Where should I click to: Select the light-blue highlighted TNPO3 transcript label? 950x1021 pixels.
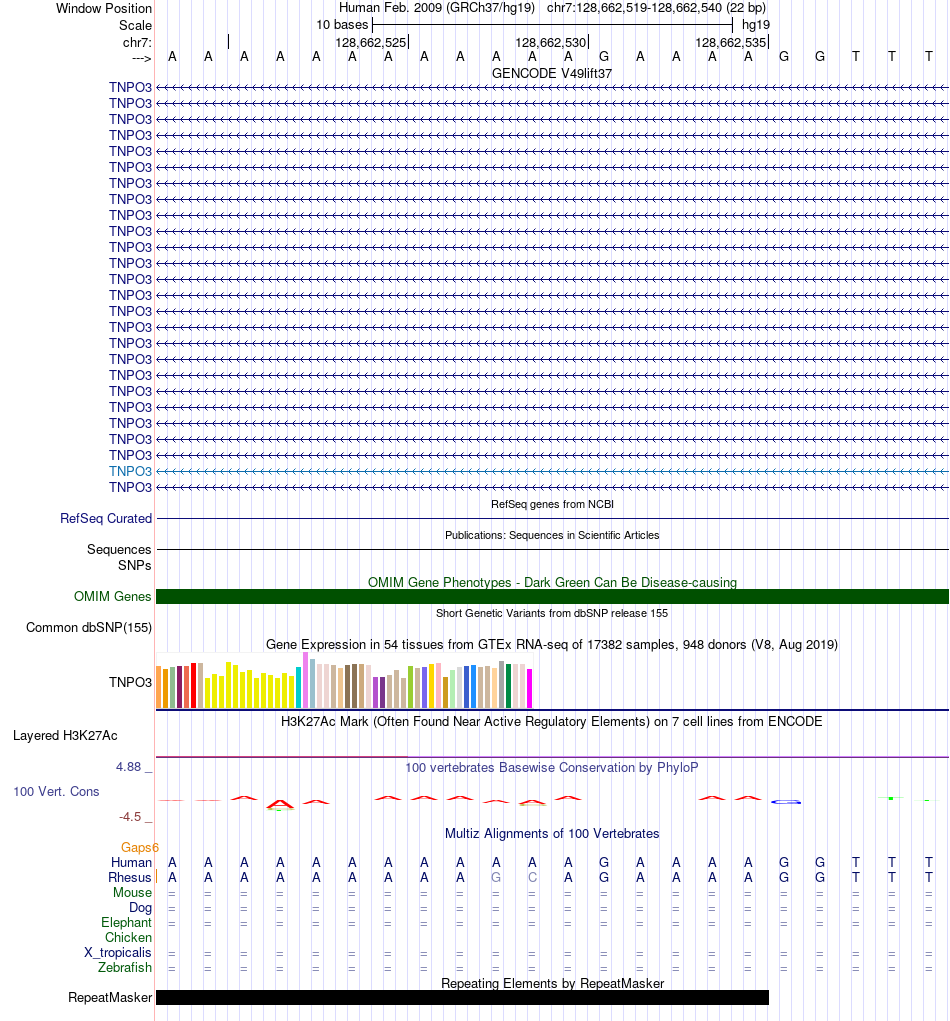[x=130, y=471]
